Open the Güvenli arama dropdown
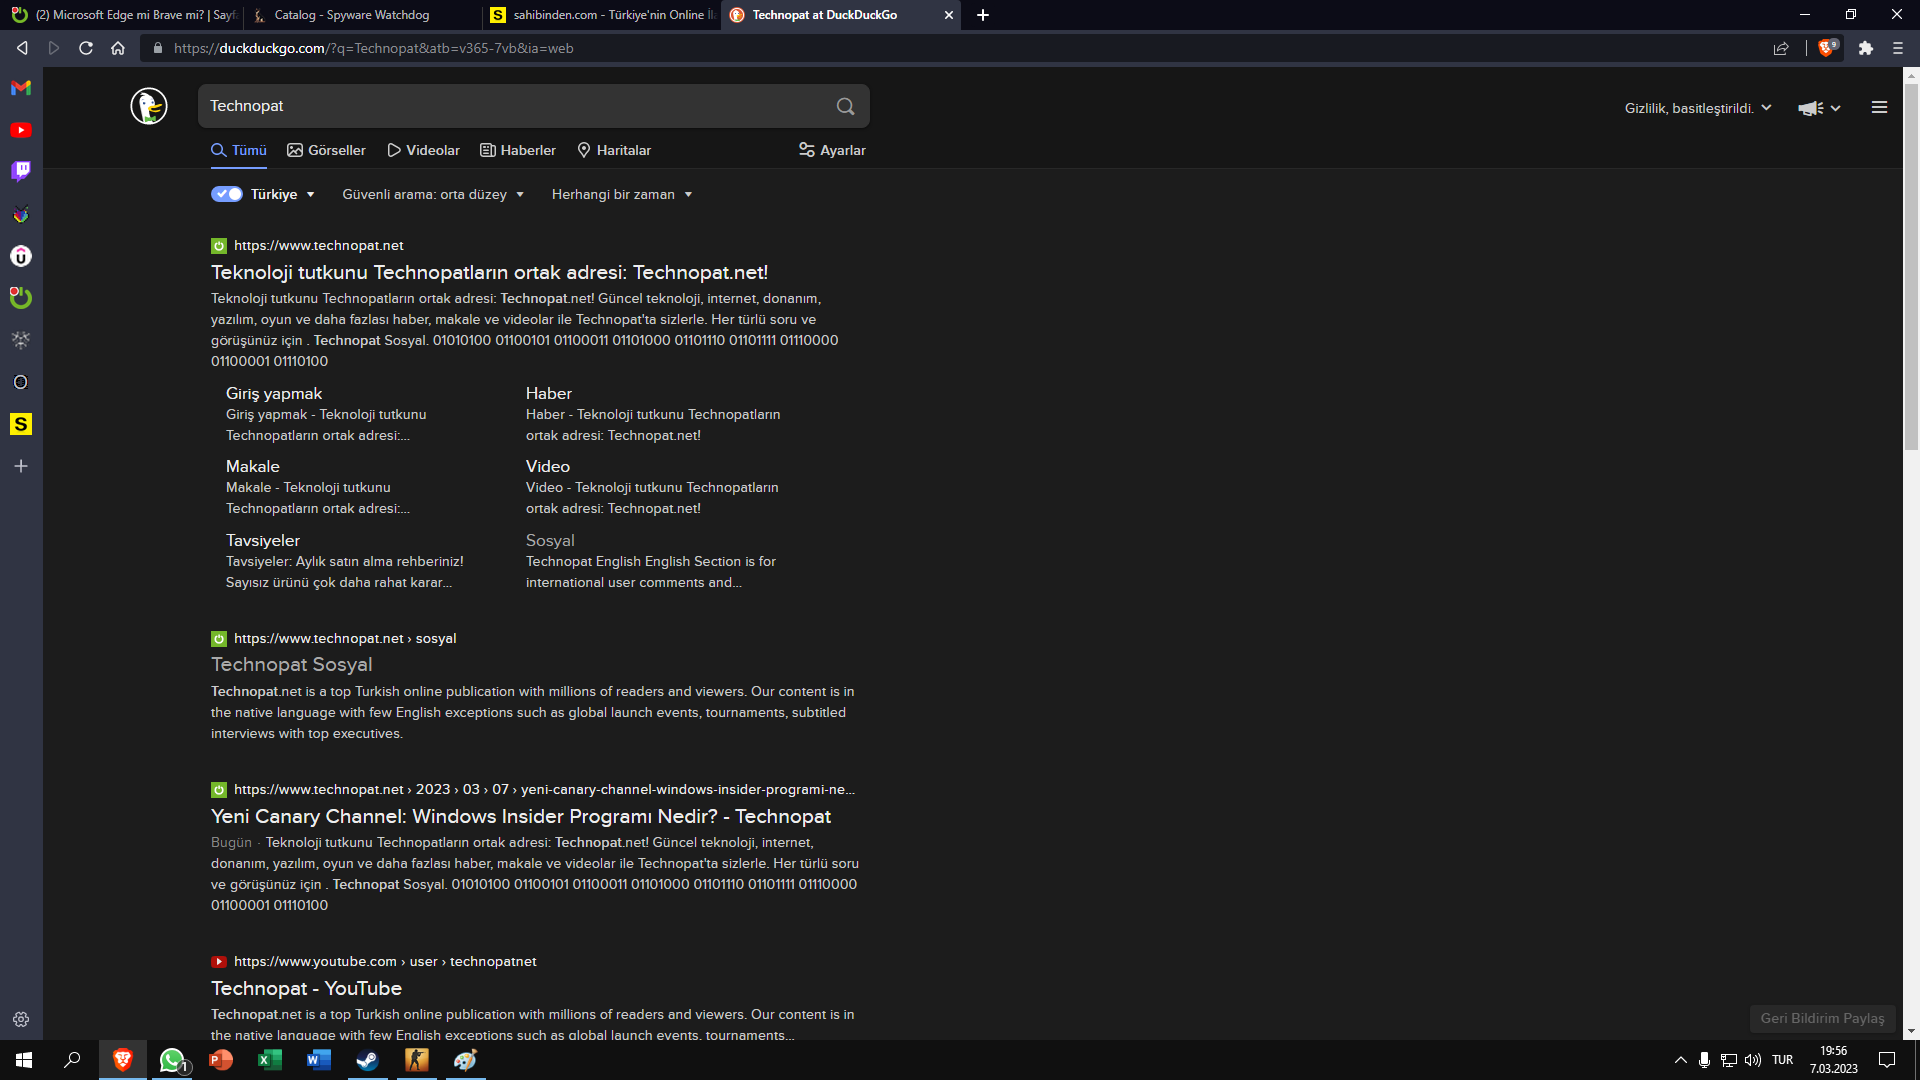This screenshot has width=1920, height=1080. click(433, 194)
